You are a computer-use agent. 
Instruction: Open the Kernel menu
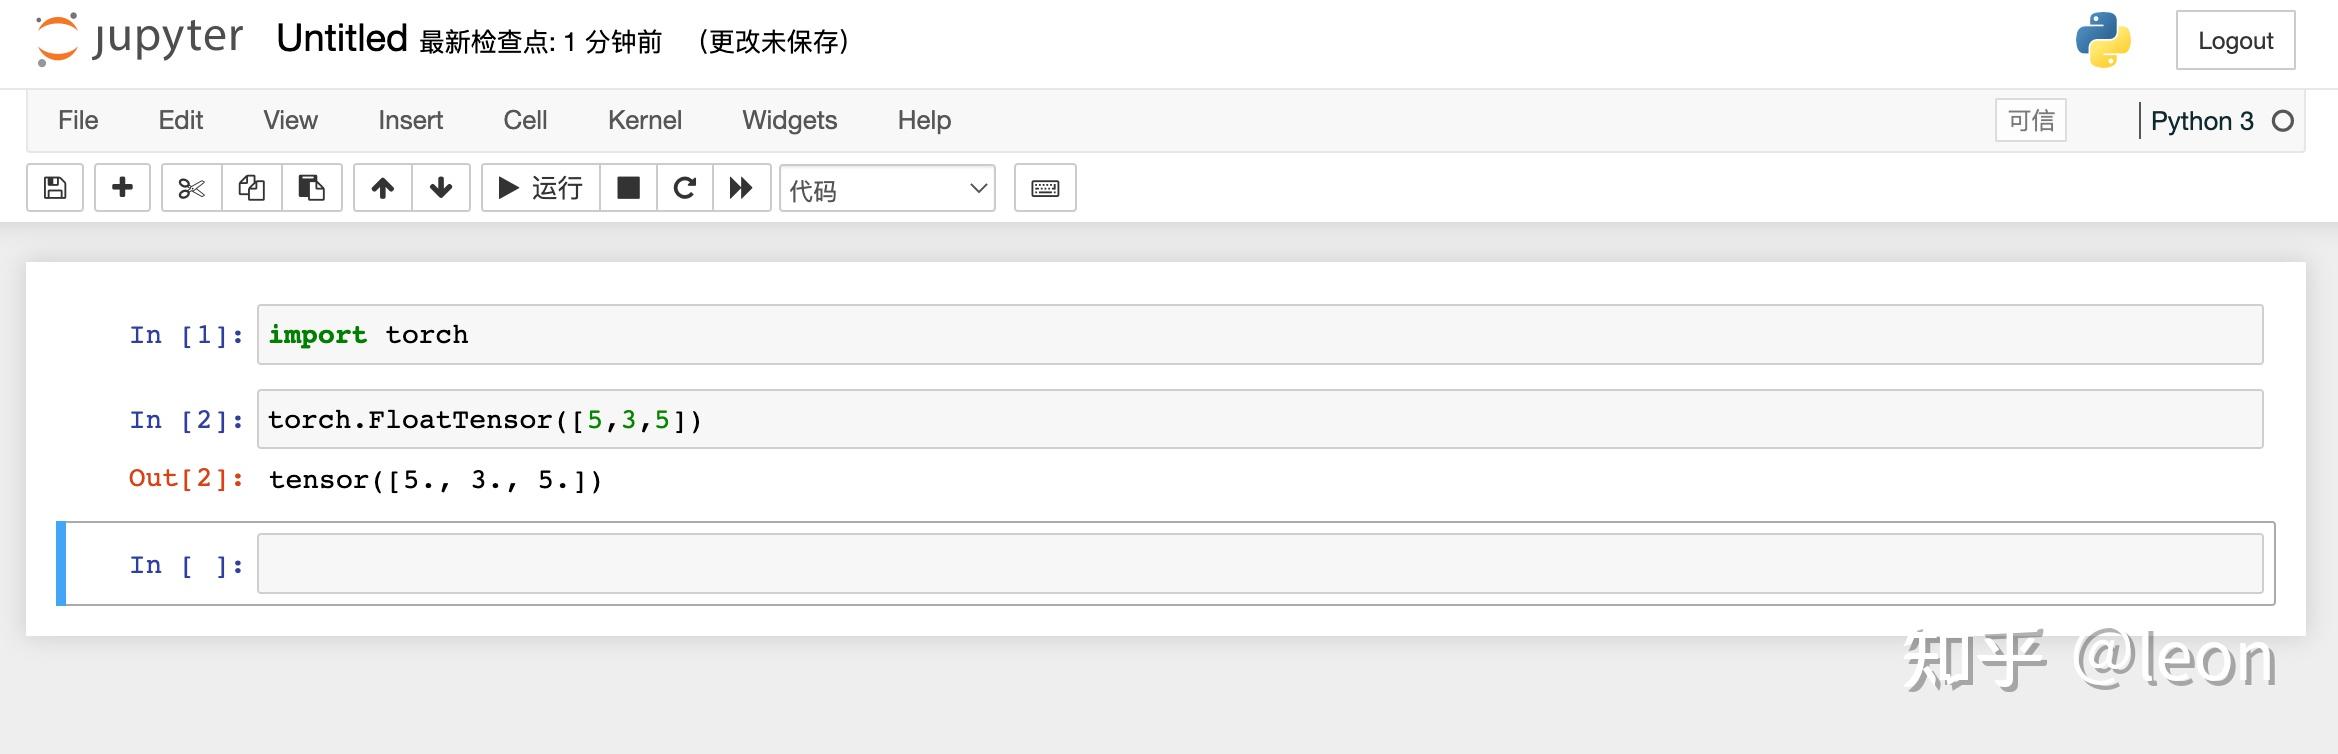point(644,120)
